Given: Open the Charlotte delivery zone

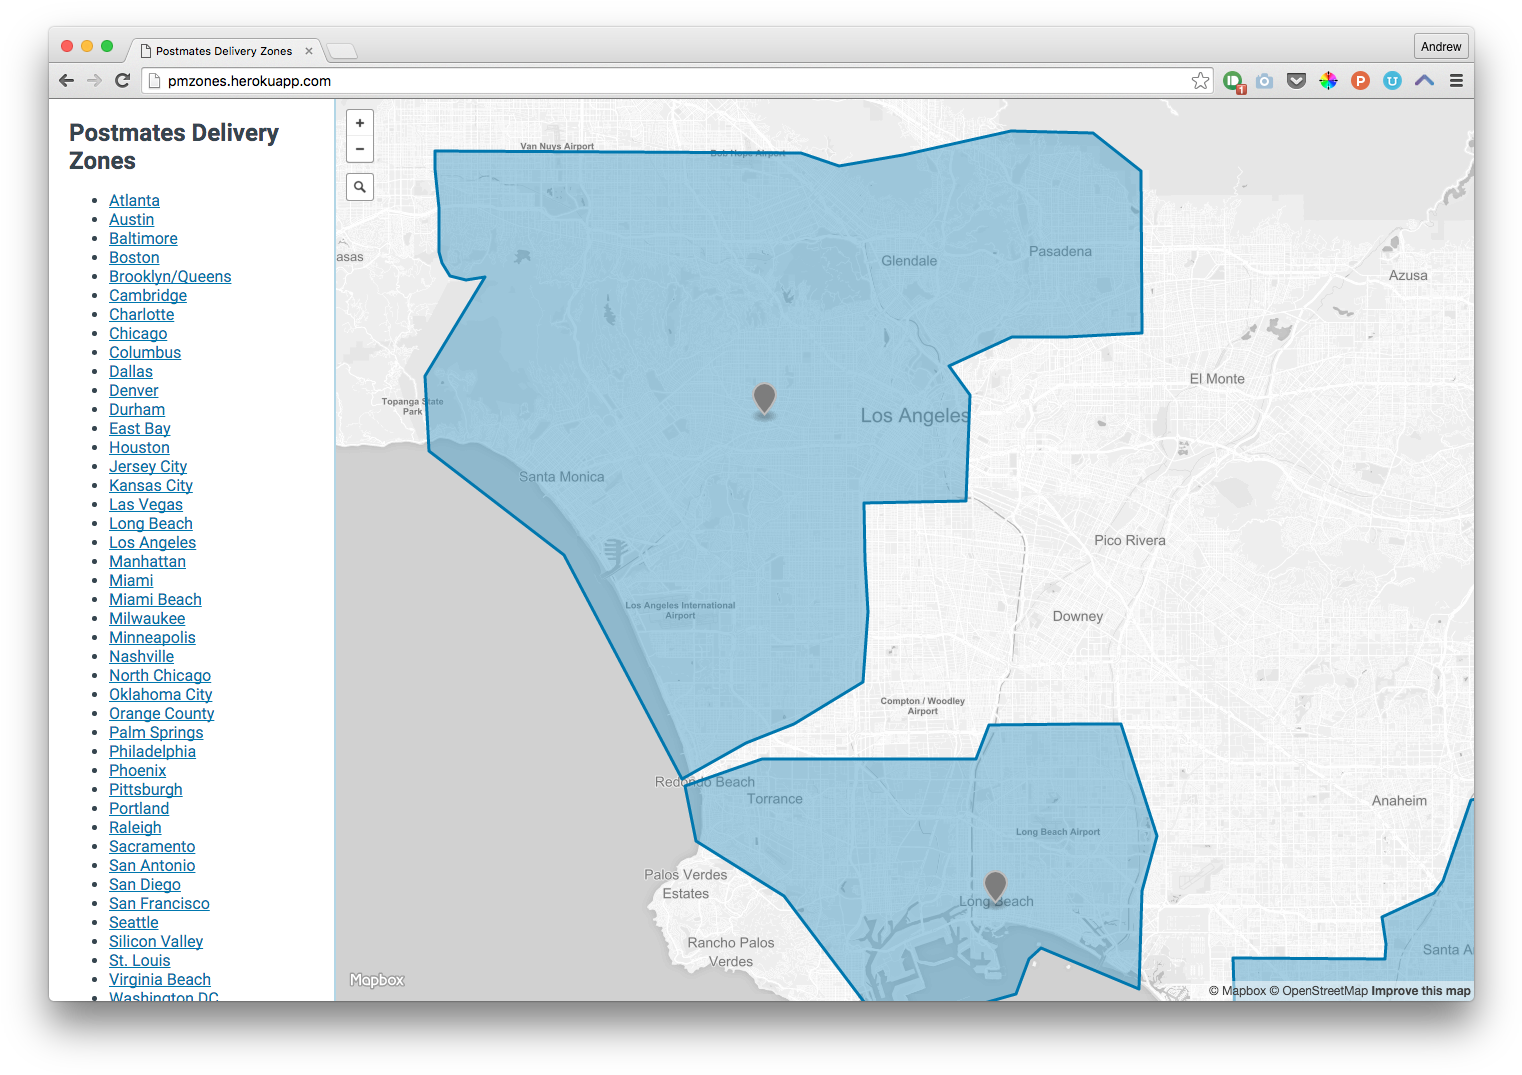Looking at the screenshot, I should (x=141, y=315).
